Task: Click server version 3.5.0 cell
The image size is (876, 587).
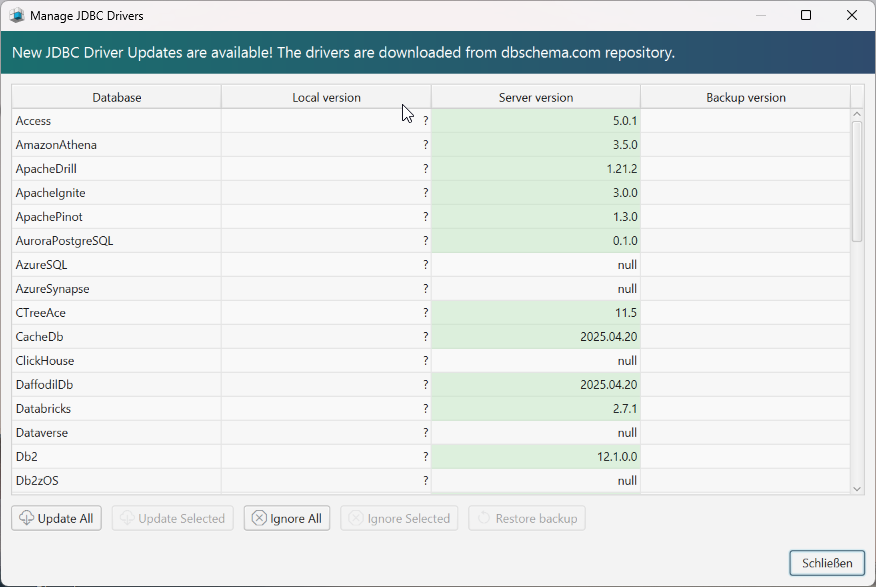Action: 536,145
